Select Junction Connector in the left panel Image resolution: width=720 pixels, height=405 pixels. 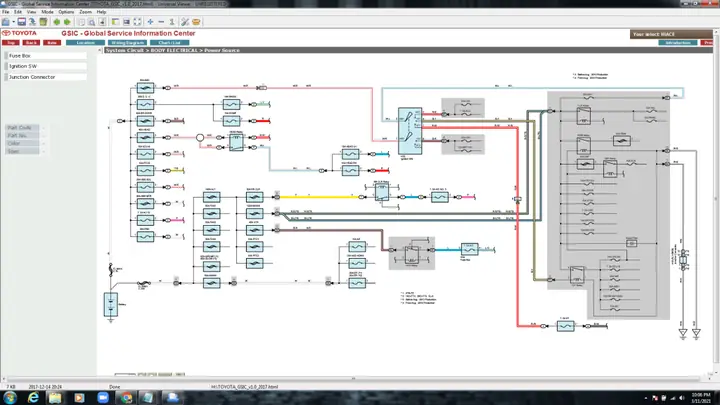tap(45, 77)
